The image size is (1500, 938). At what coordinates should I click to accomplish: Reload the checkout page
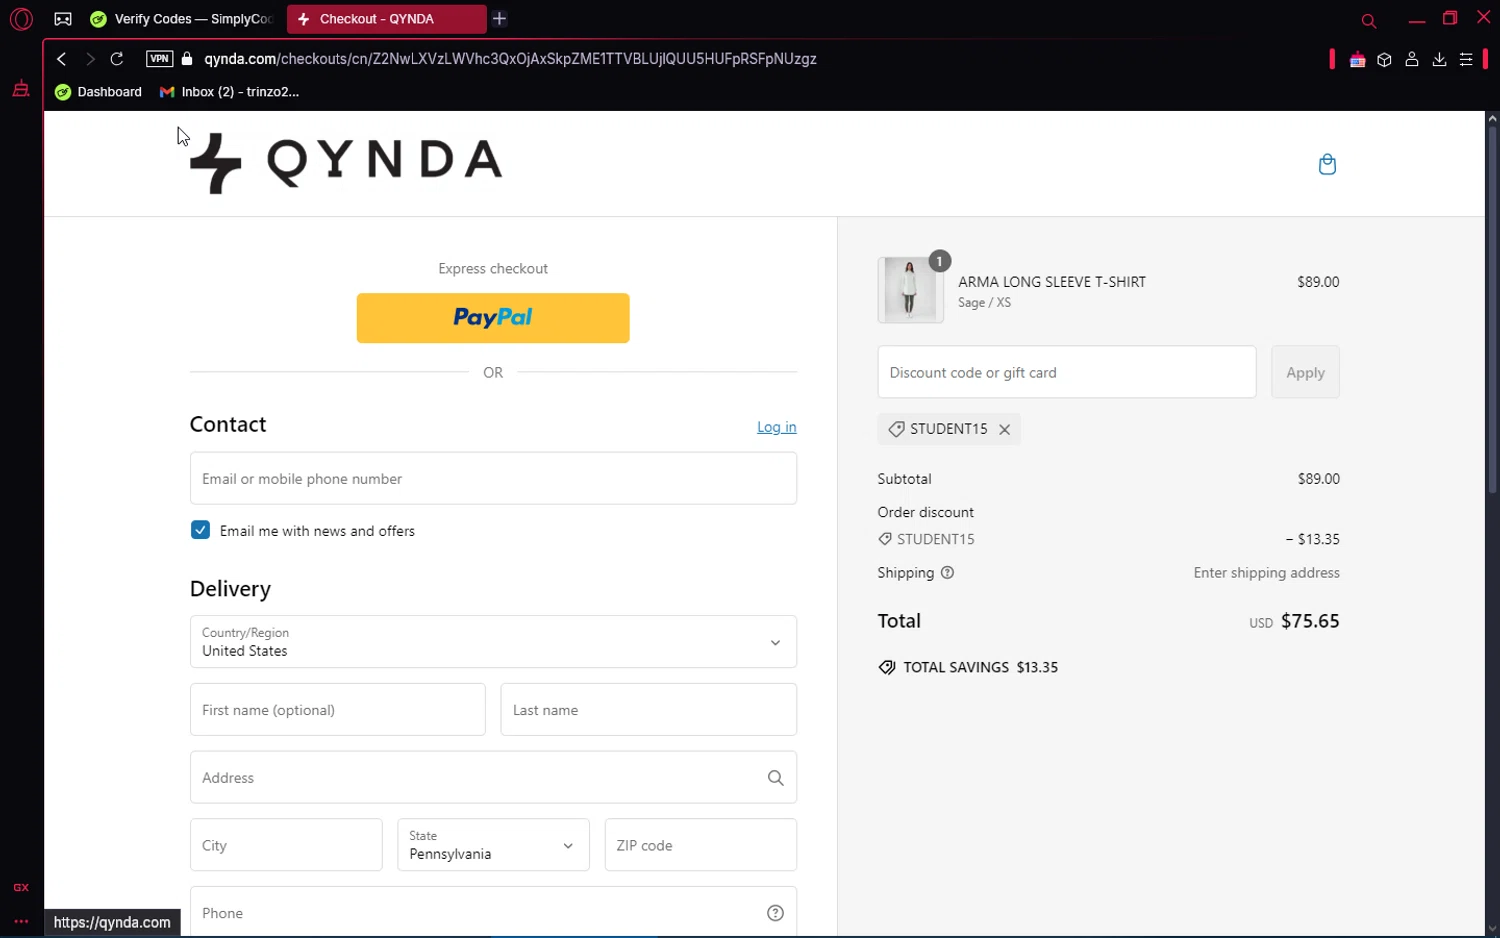coord(117,59)
